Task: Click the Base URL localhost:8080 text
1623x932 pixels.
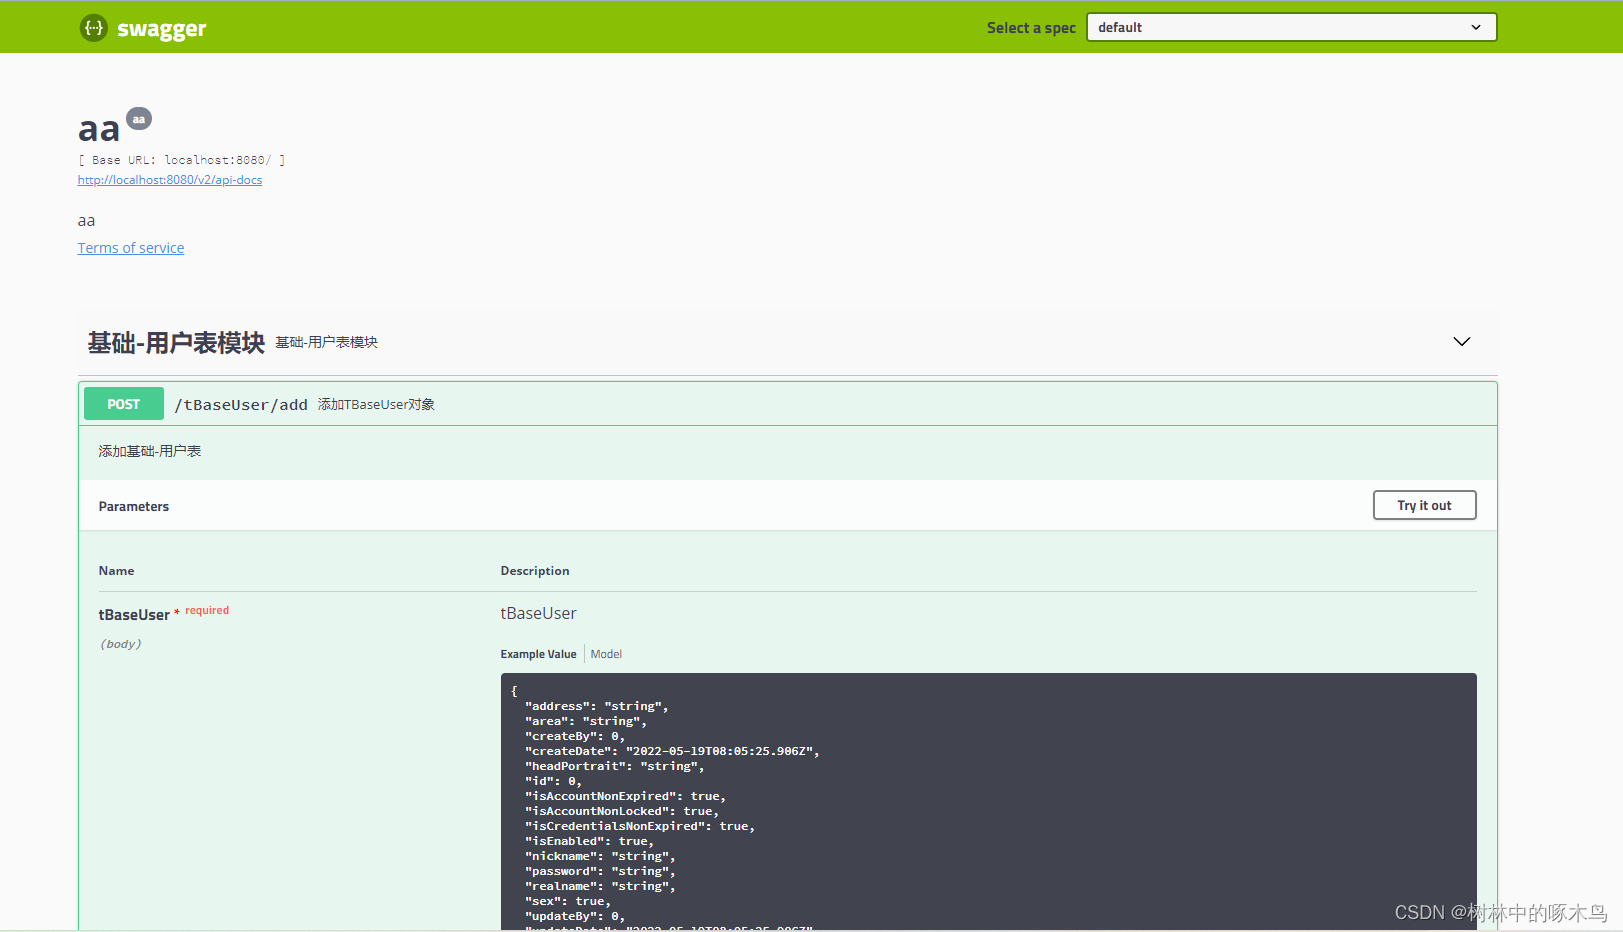Action: pyautogui.click(x=182, y=160)
